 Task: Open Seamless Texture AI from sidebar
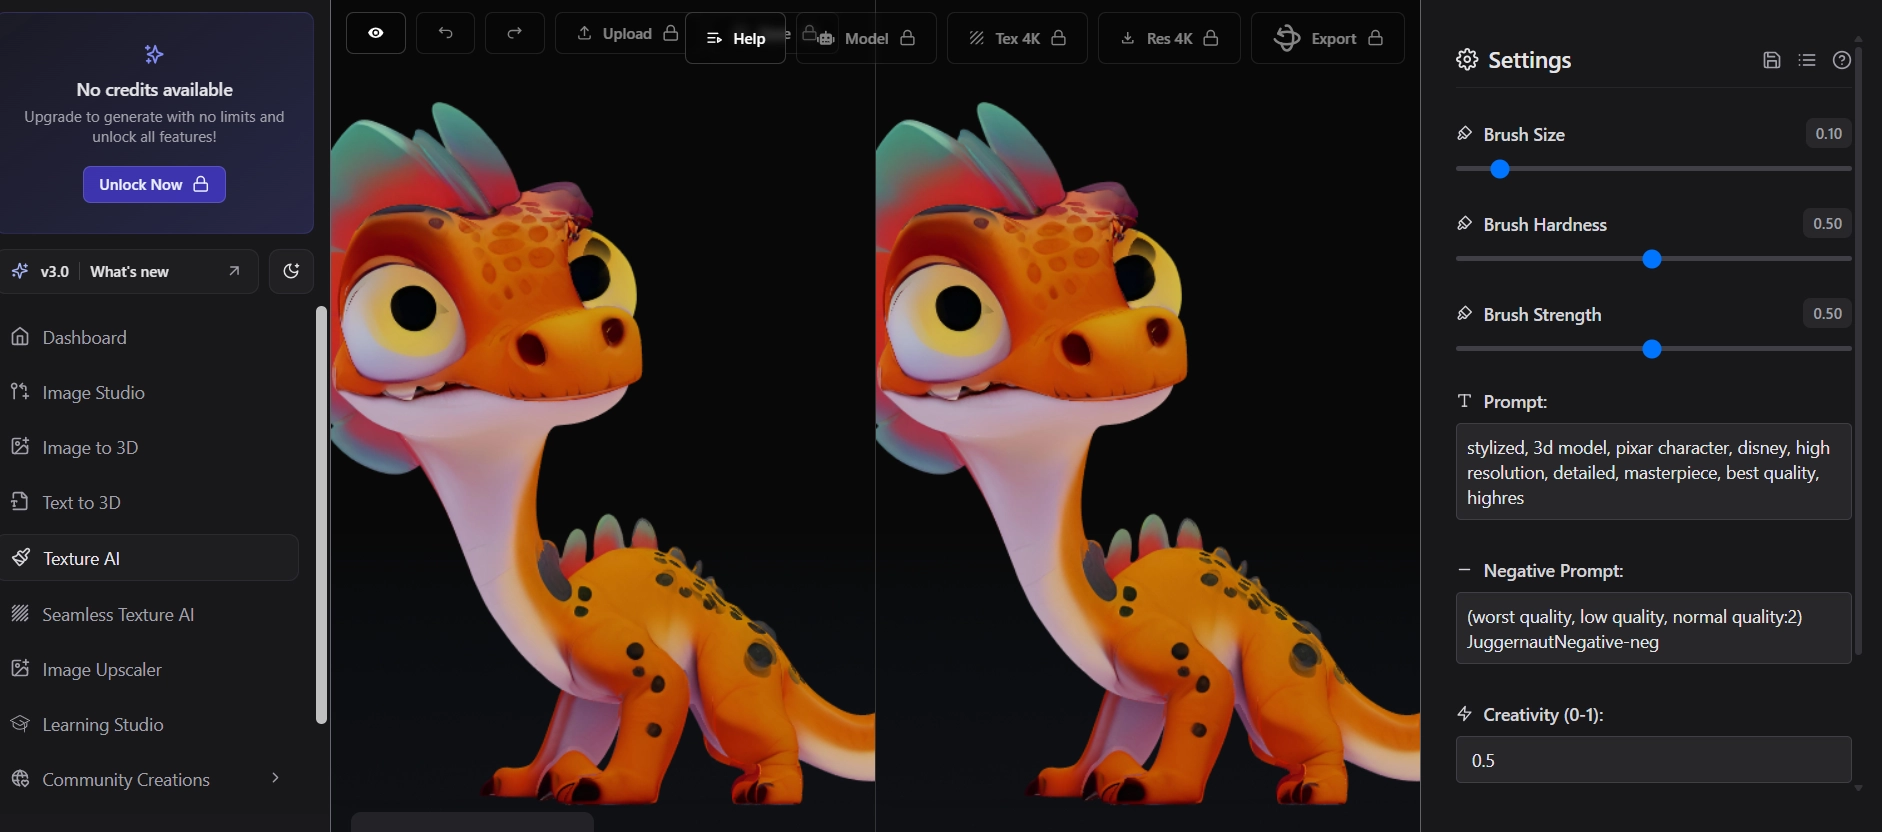coord(118,614)
